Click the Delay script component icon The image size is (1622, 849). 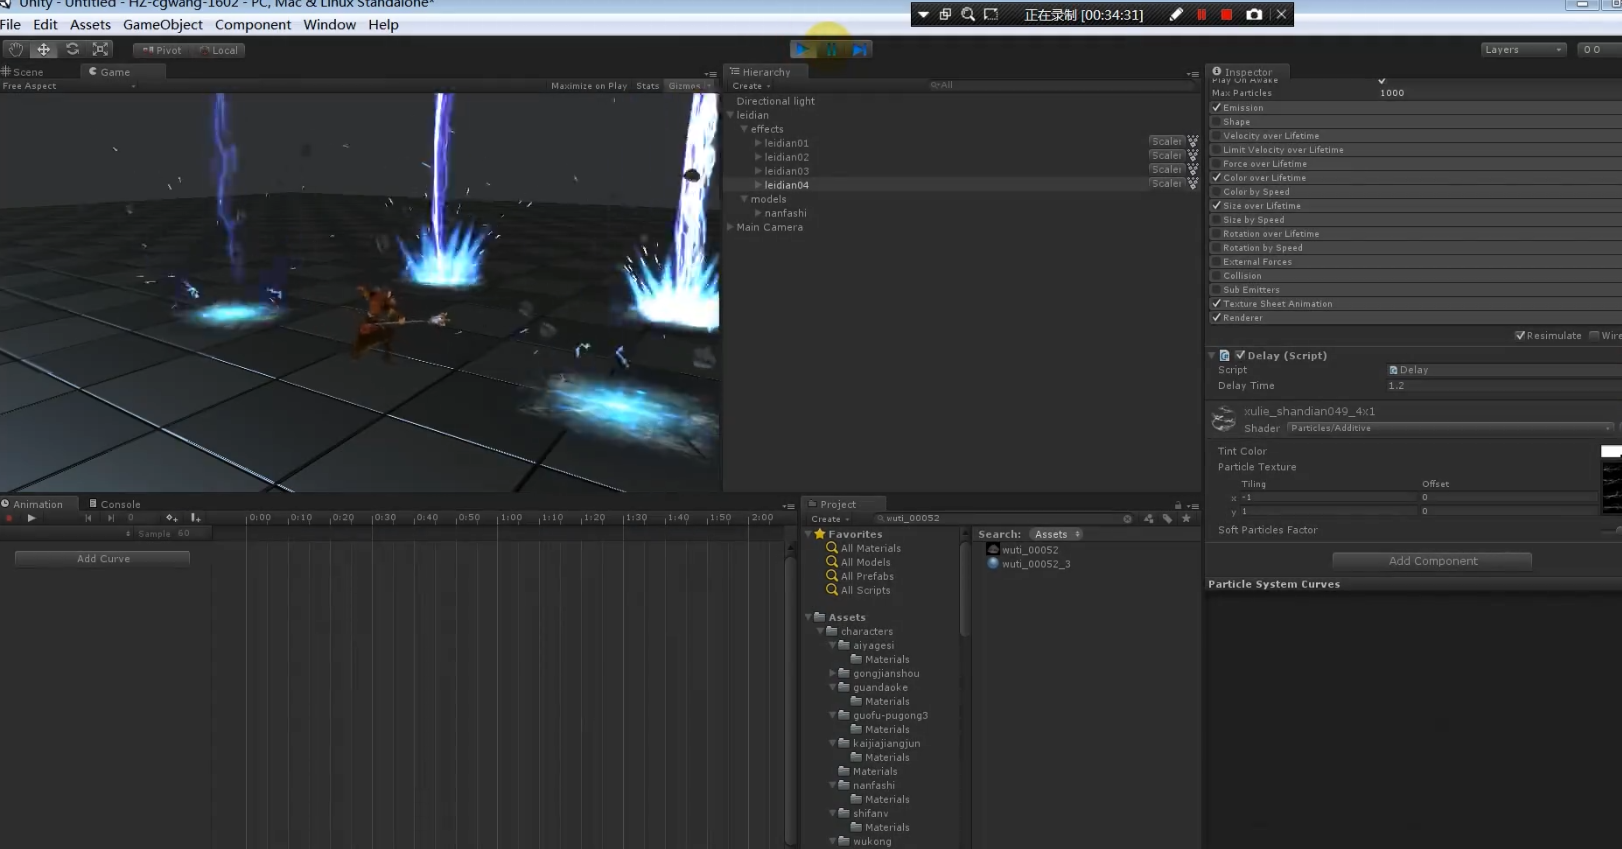tap(1225, 356)
